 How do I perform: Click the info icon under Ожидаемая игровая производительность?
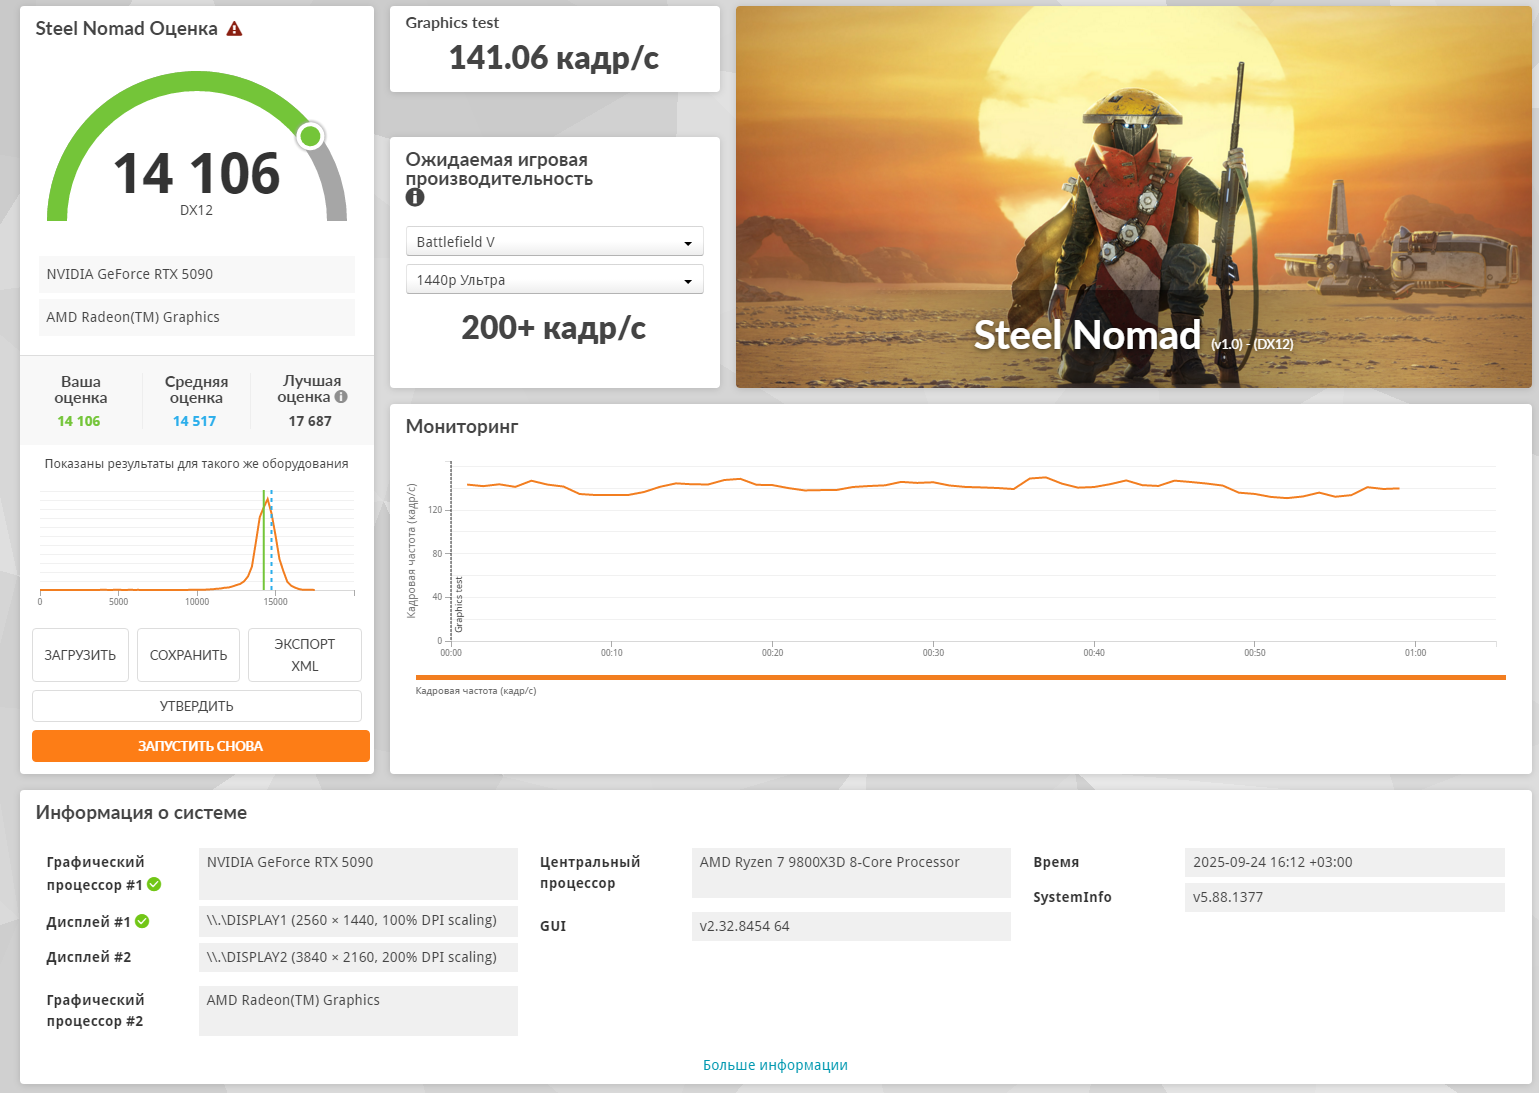(x=415, y=198)
